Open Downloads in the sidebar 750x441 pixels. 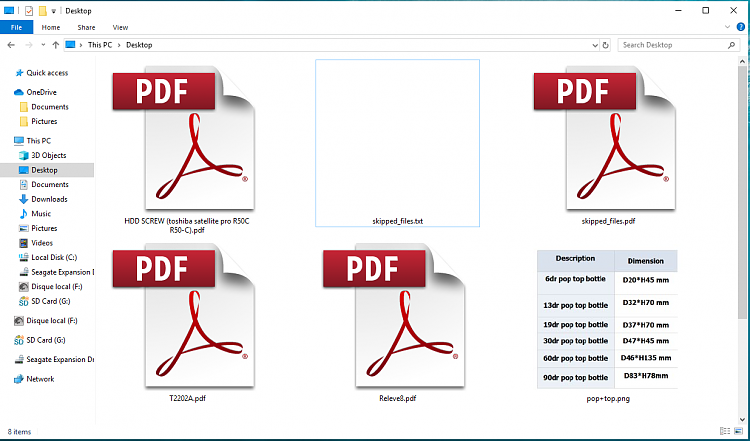[x=49, y=199]
